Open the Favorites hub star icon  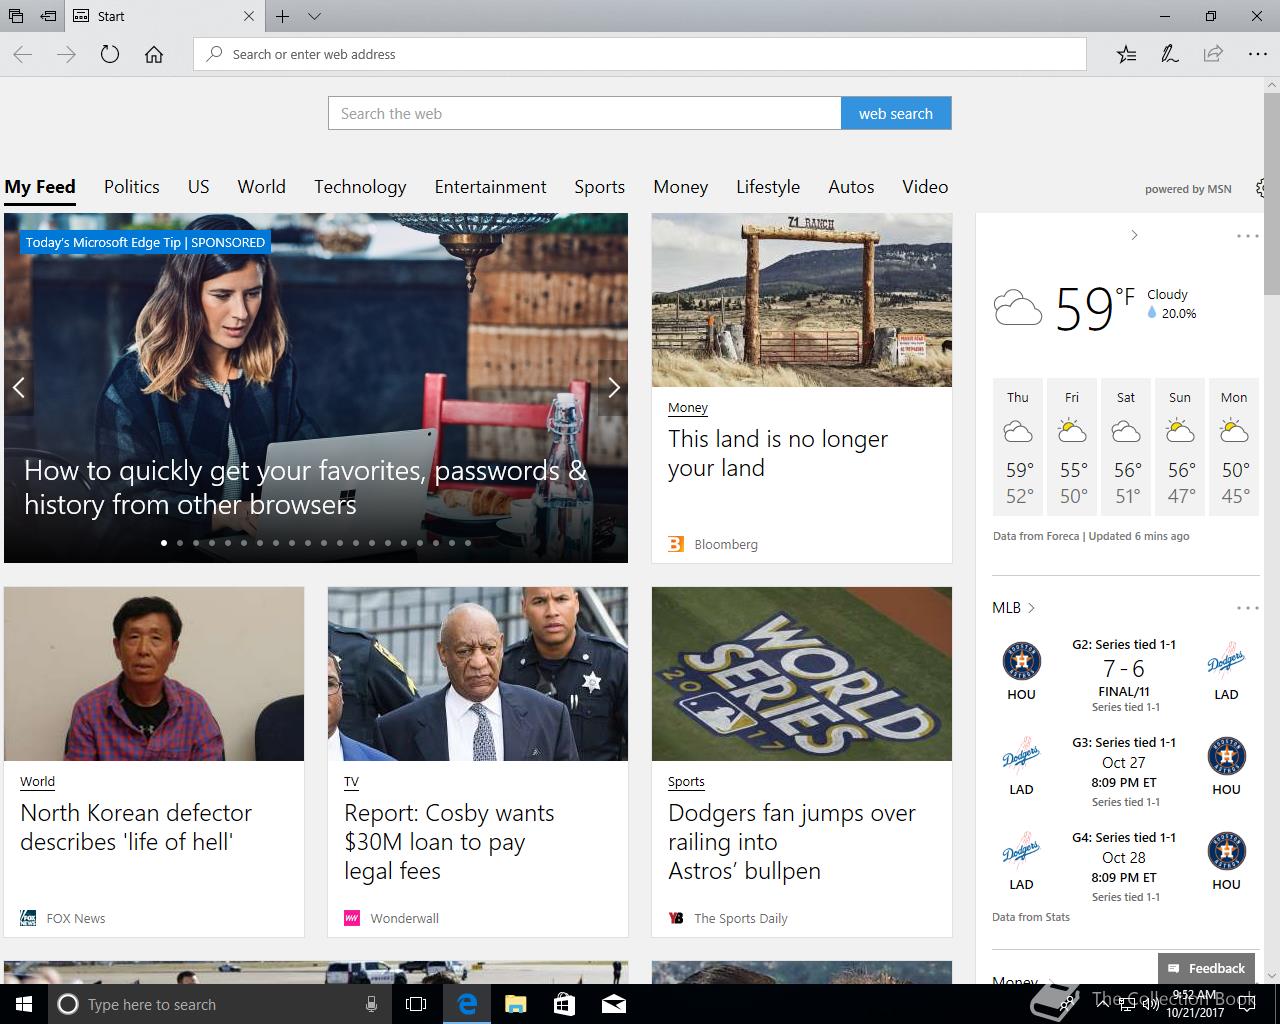pos(1126,54)
